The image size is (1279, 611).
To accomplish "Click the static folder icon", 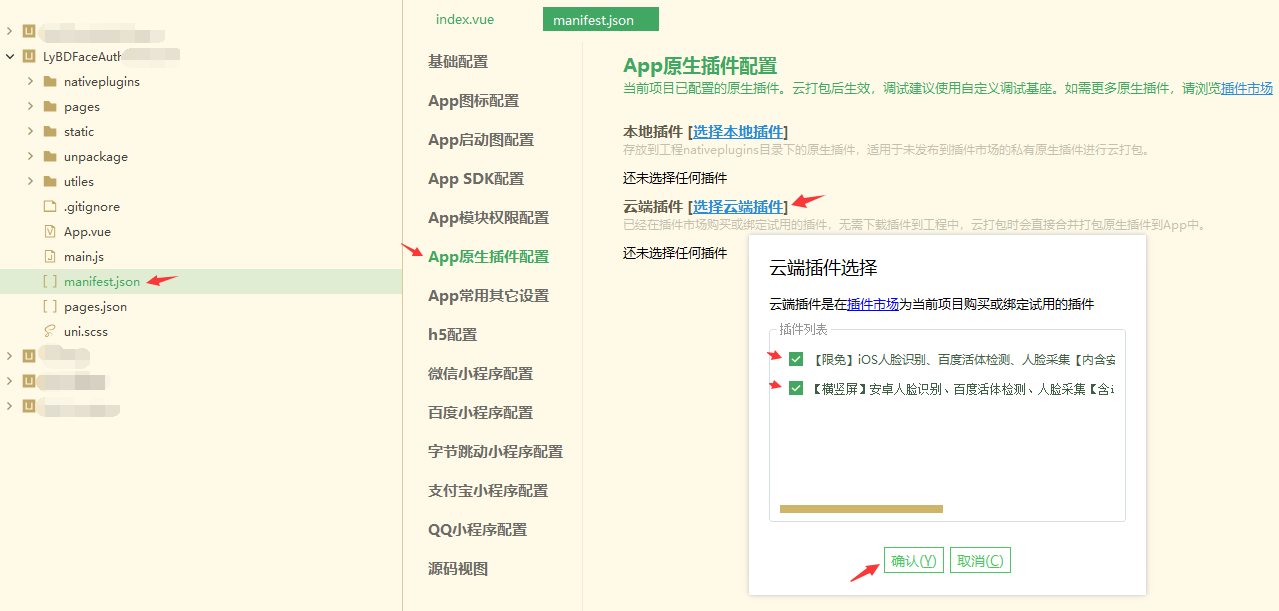I will [x=48, y=131].
